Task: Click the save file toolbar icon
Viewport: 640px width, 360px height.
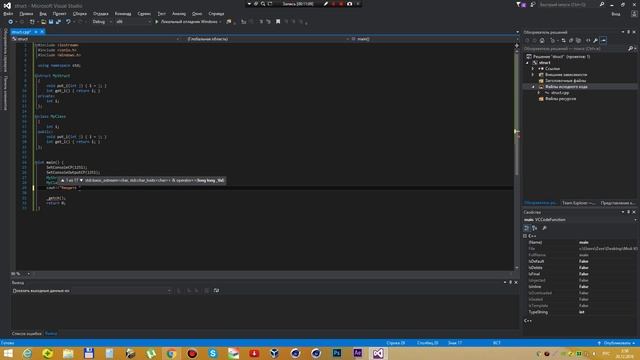Action: coord(51,22)
